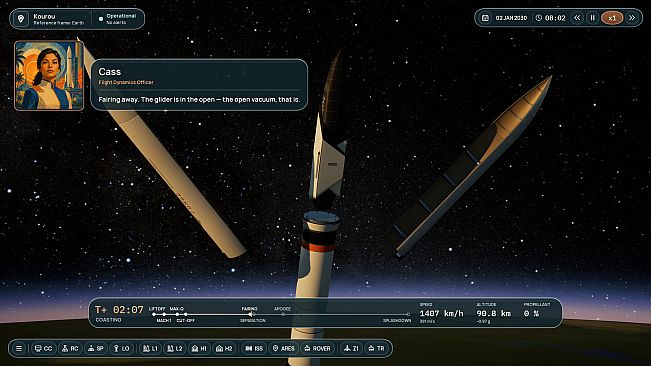This screenshot has height=366, width=651.
Task: Click the date 02 JAN 2030
Action: [511, 18]
